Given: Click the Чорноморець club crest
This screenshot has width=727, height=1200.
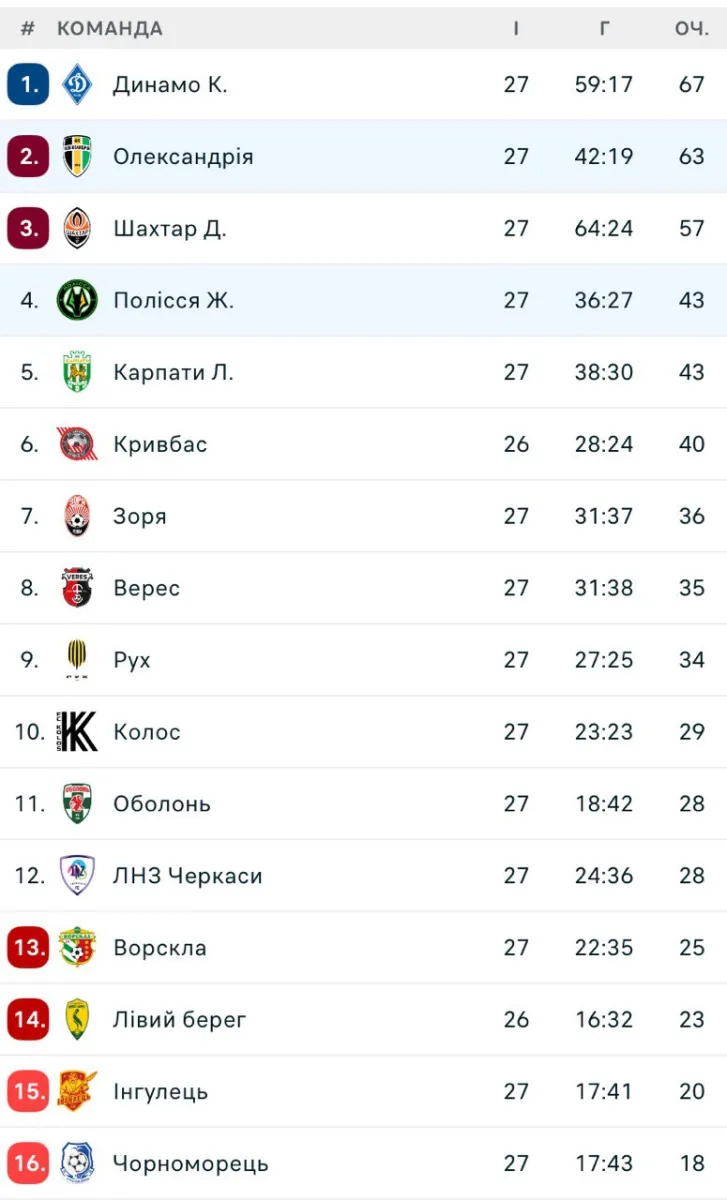Looking at the screenshot, I should pos(77,1163).
